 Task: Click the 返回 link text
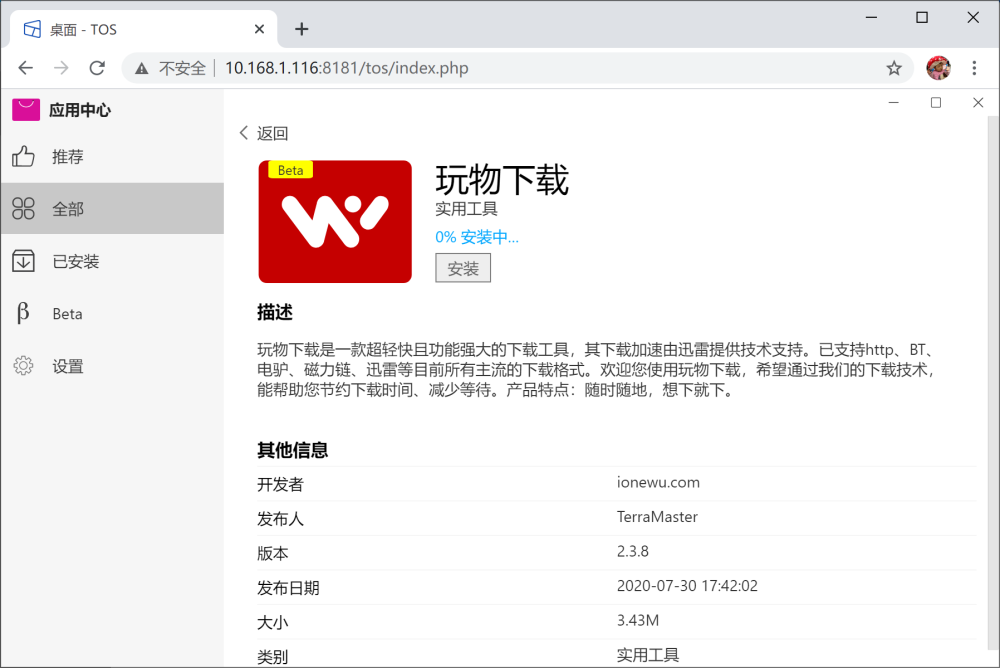click(x=272, y=133)
